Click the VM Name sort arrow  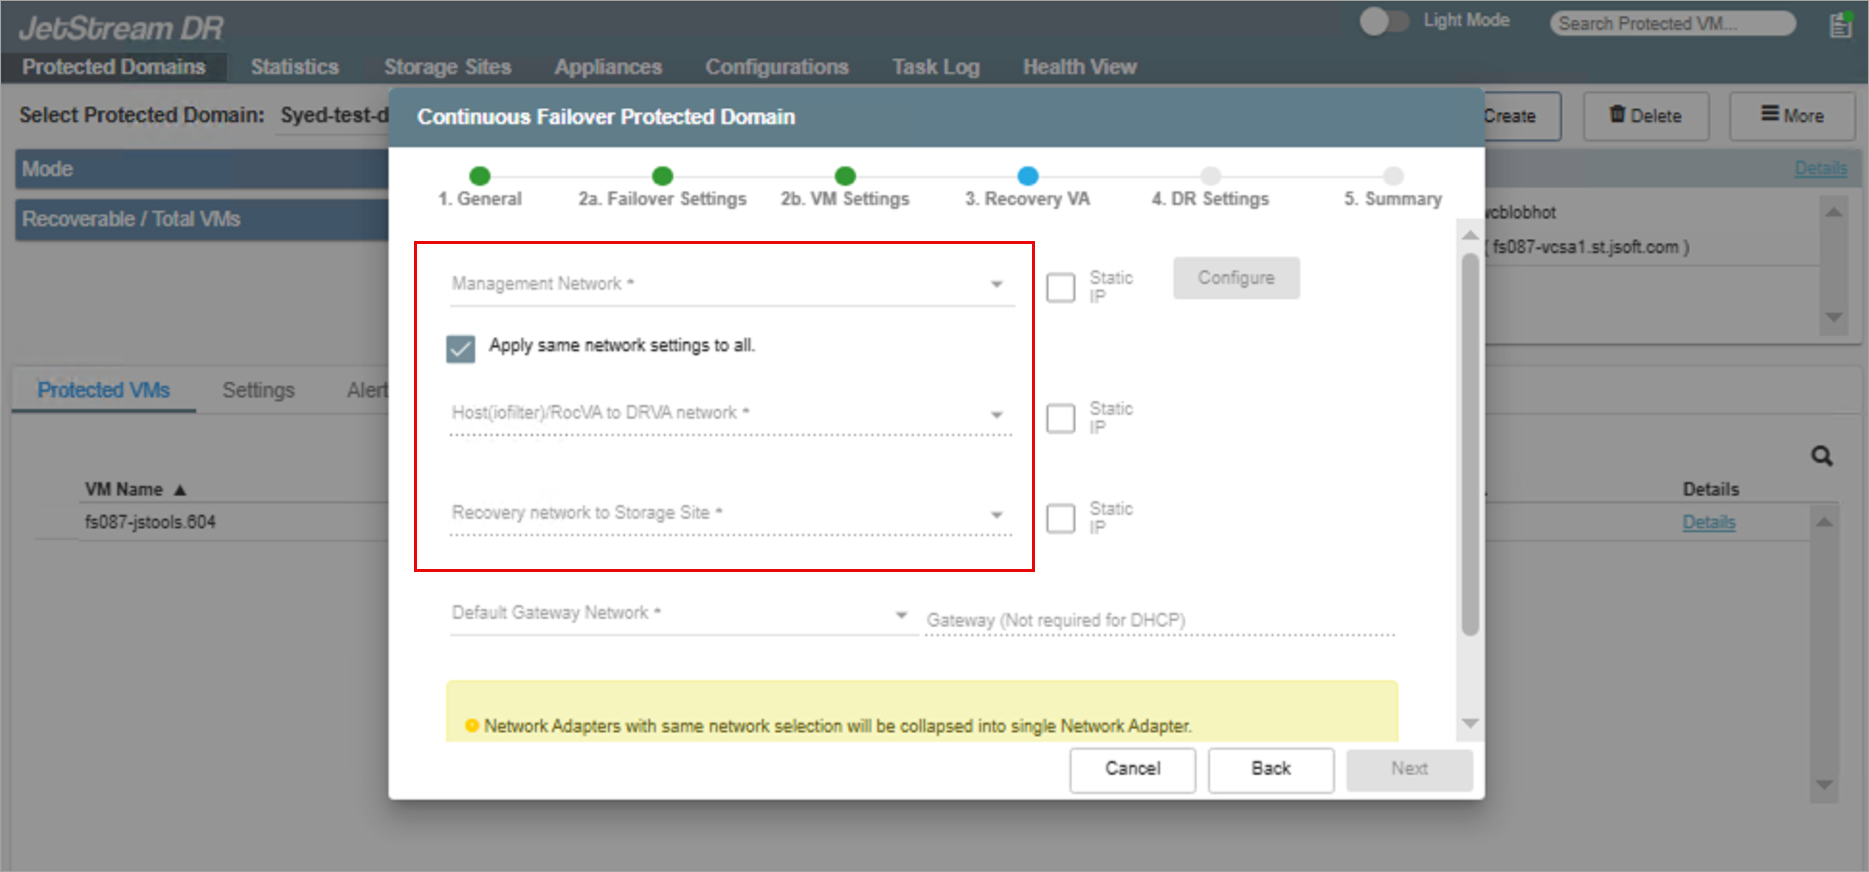(180, 490)
